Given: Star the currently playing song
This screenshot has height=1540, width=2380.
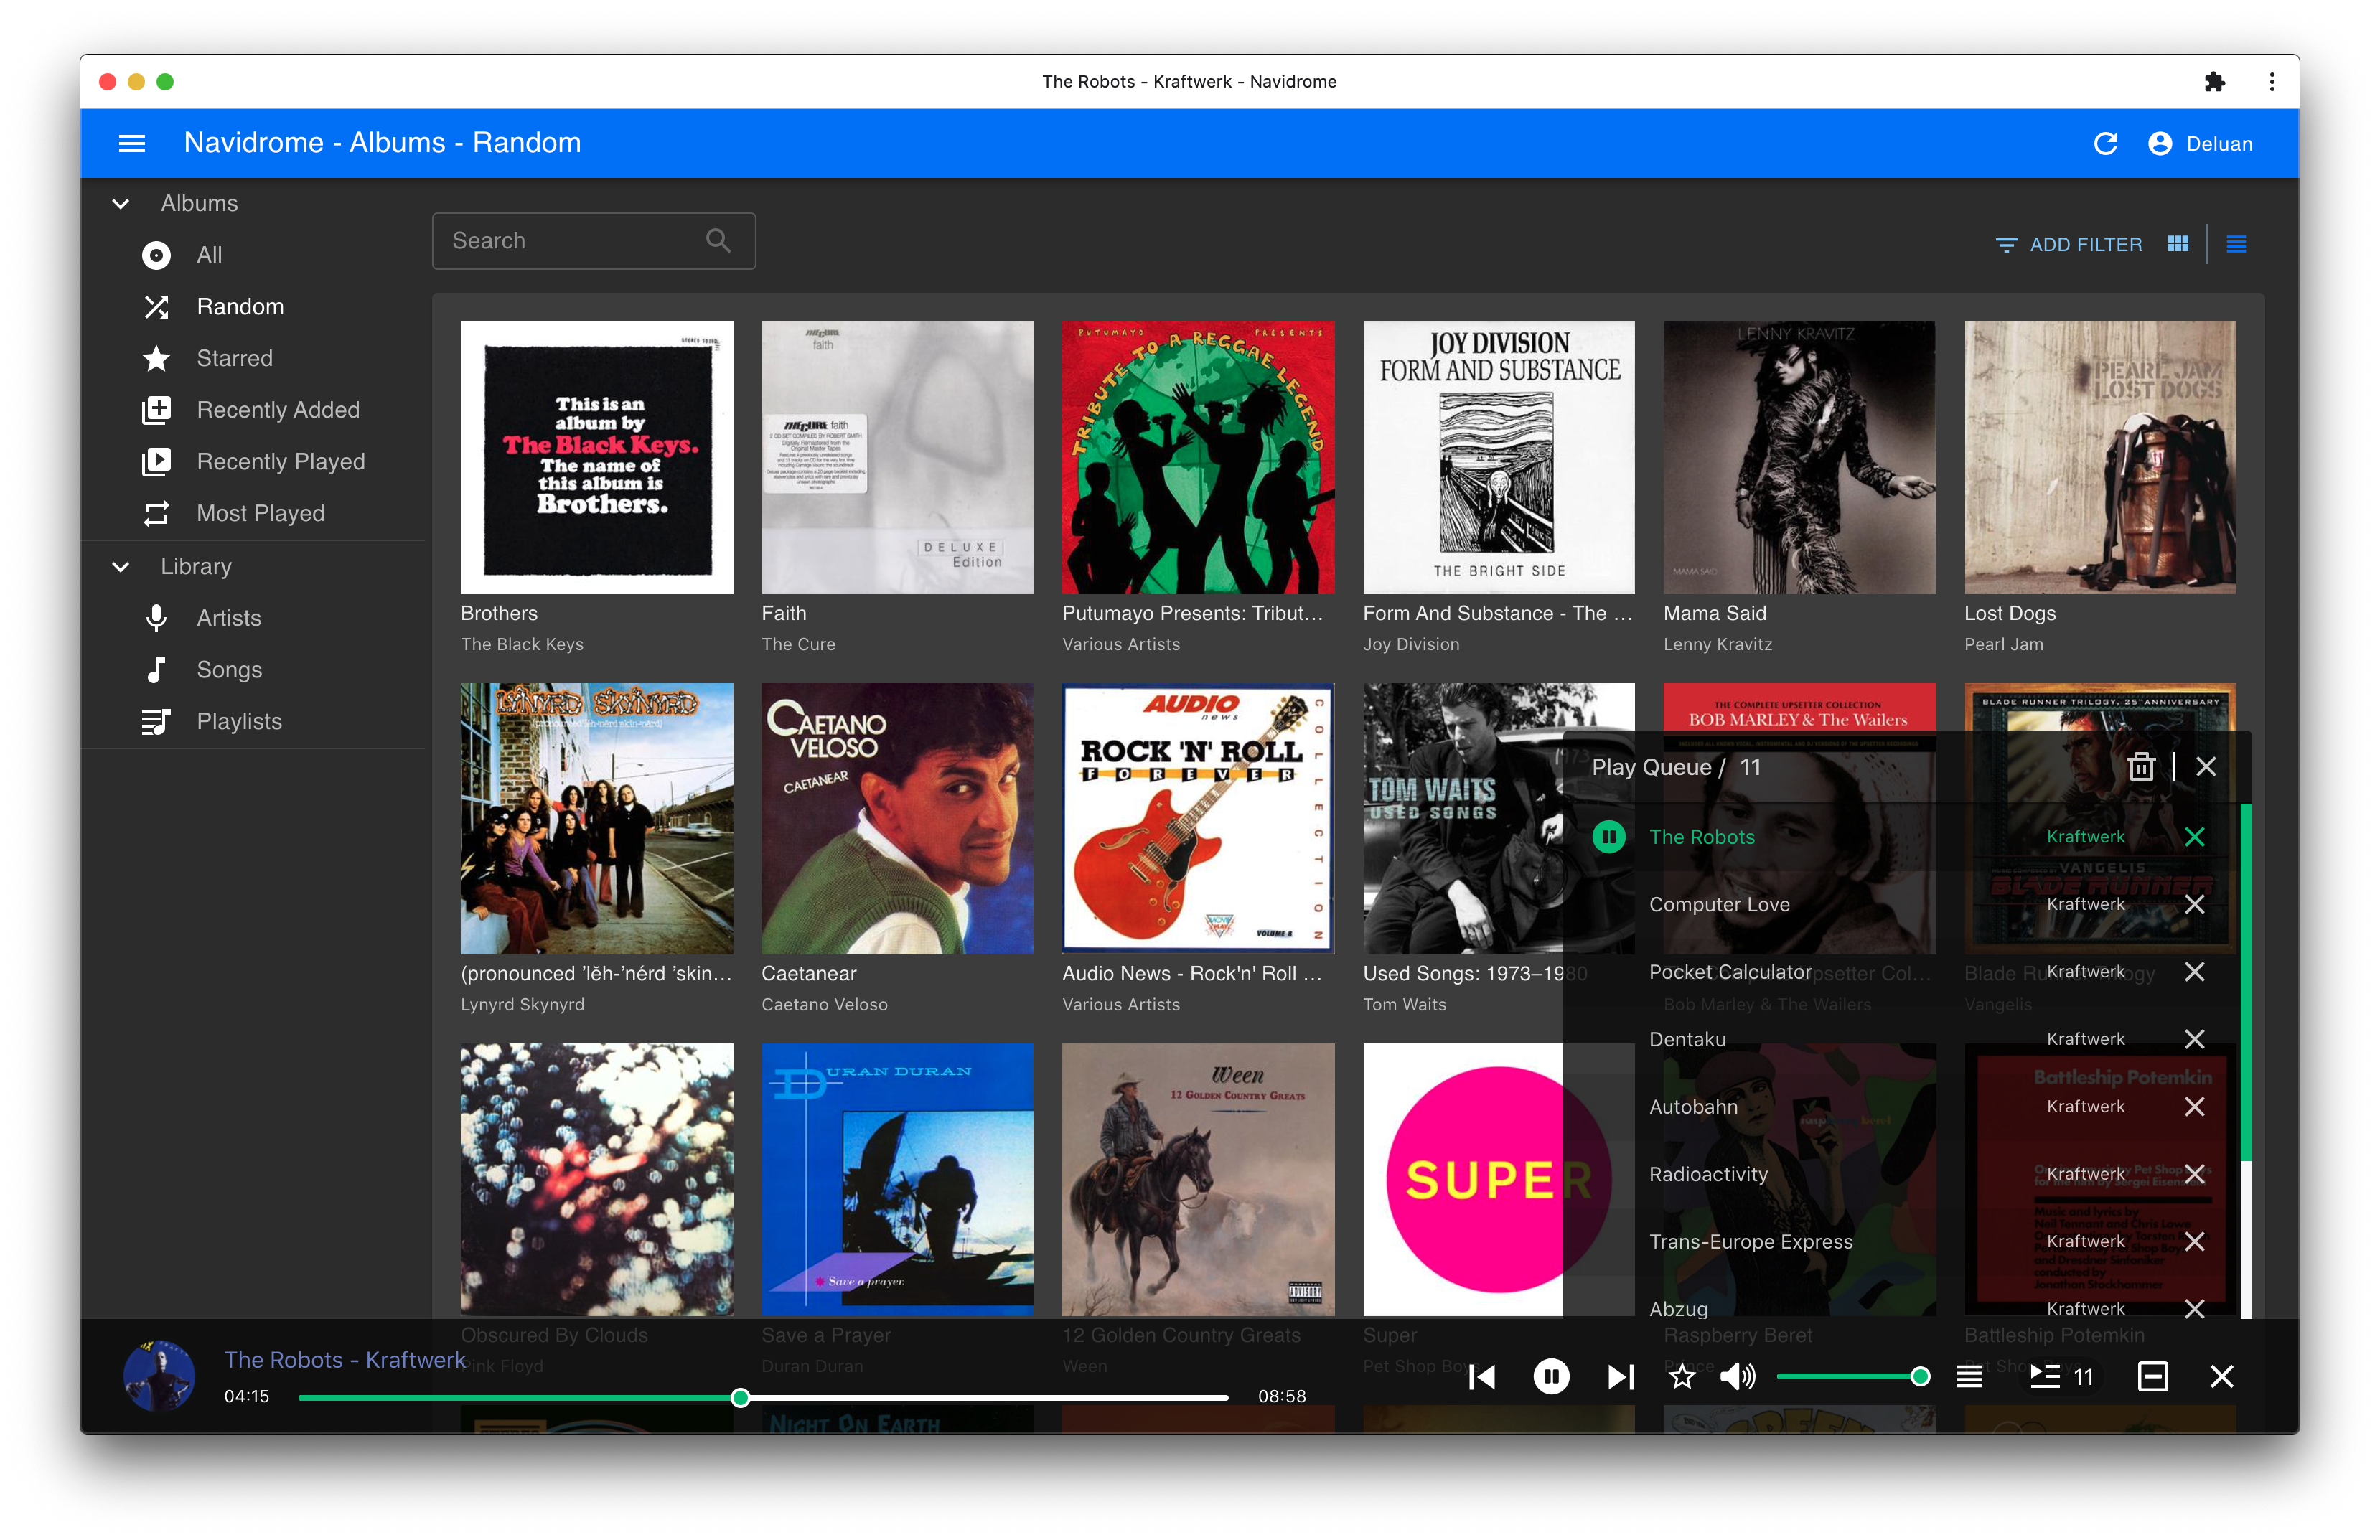Looking at the screenshot, I should (1682, 1377).
